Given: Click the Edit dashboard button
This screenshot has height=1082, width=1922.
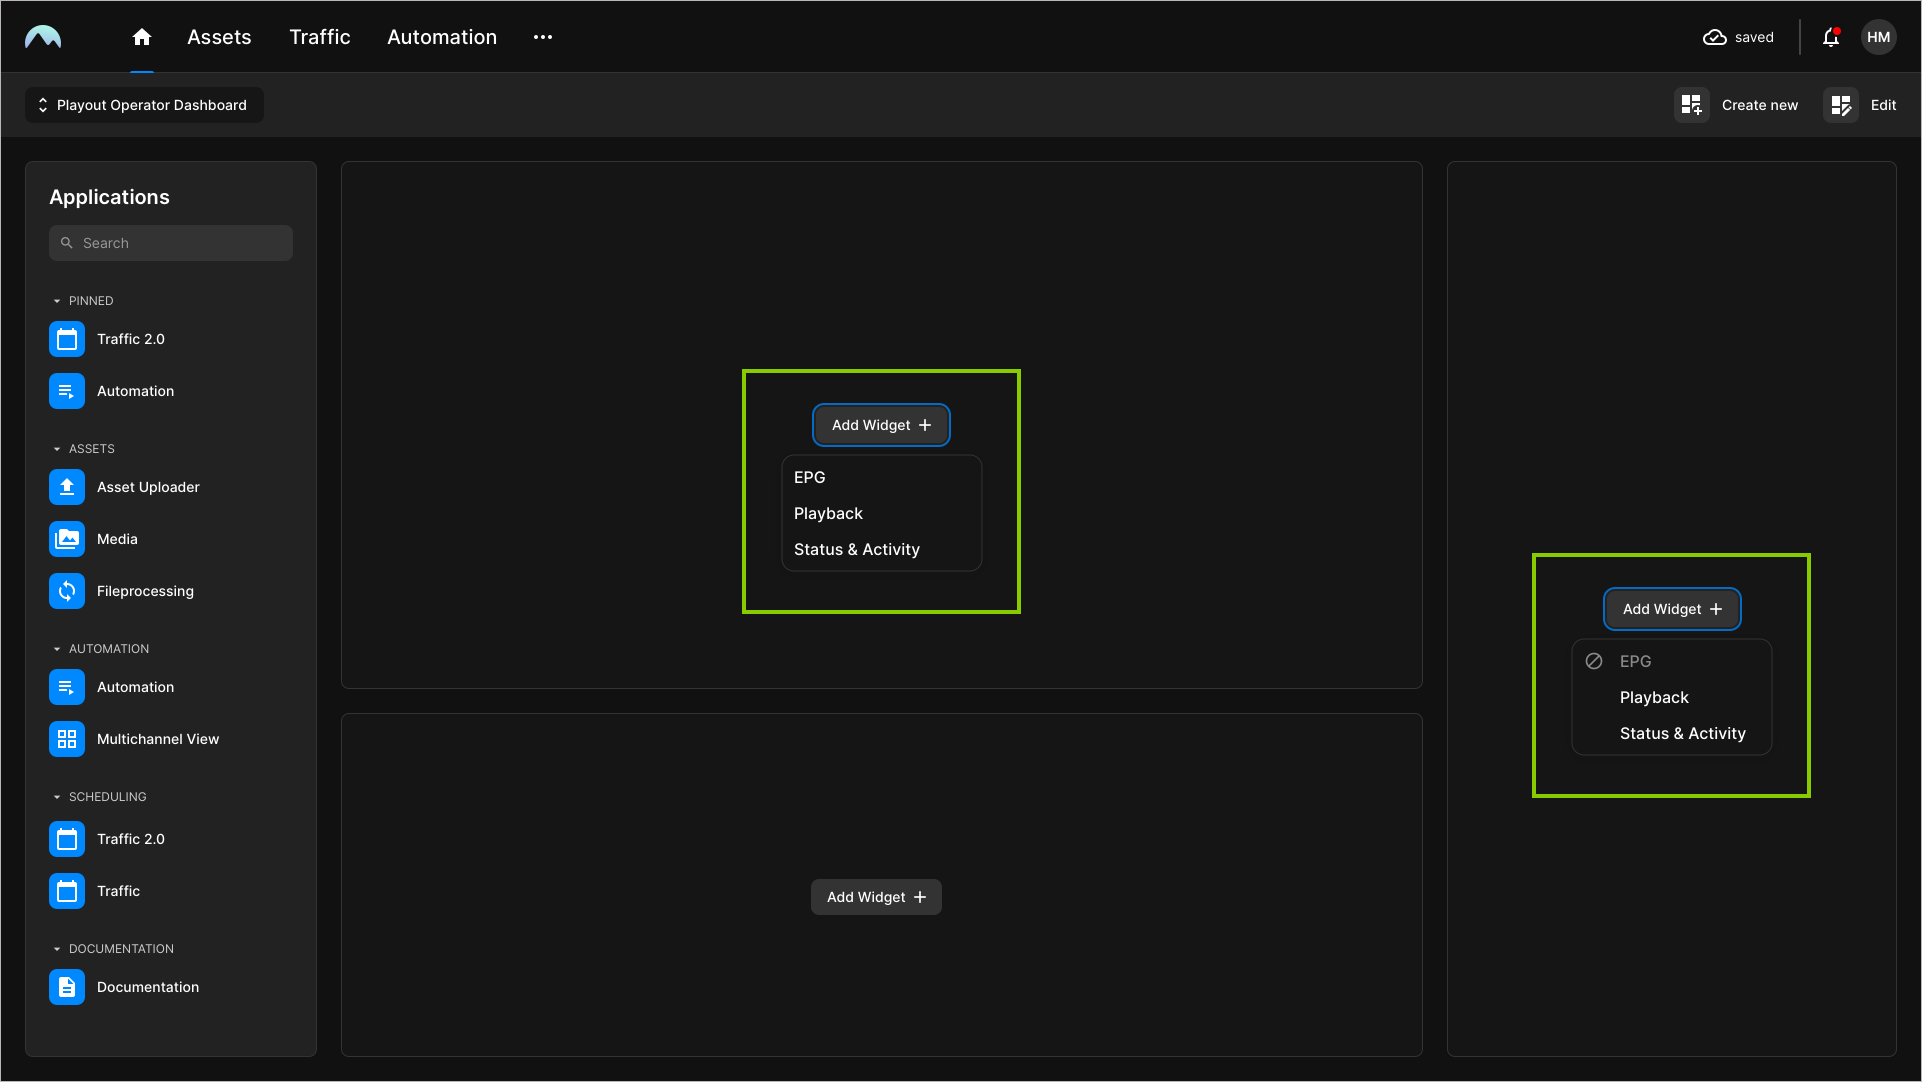Looking at the screenshot, I should [x=1860, y=104].
